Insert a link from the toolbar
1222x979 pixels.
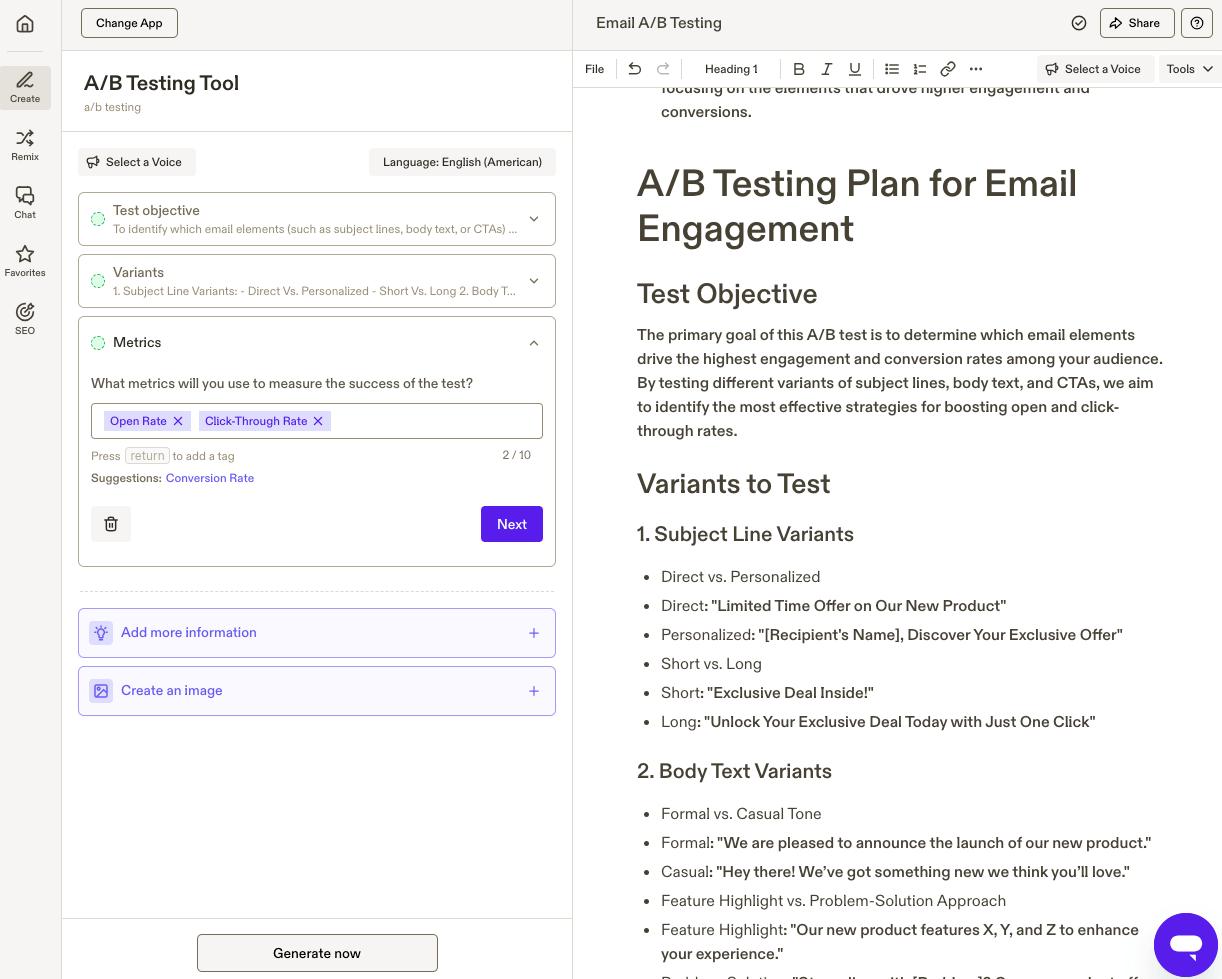(x=948, y=69)
